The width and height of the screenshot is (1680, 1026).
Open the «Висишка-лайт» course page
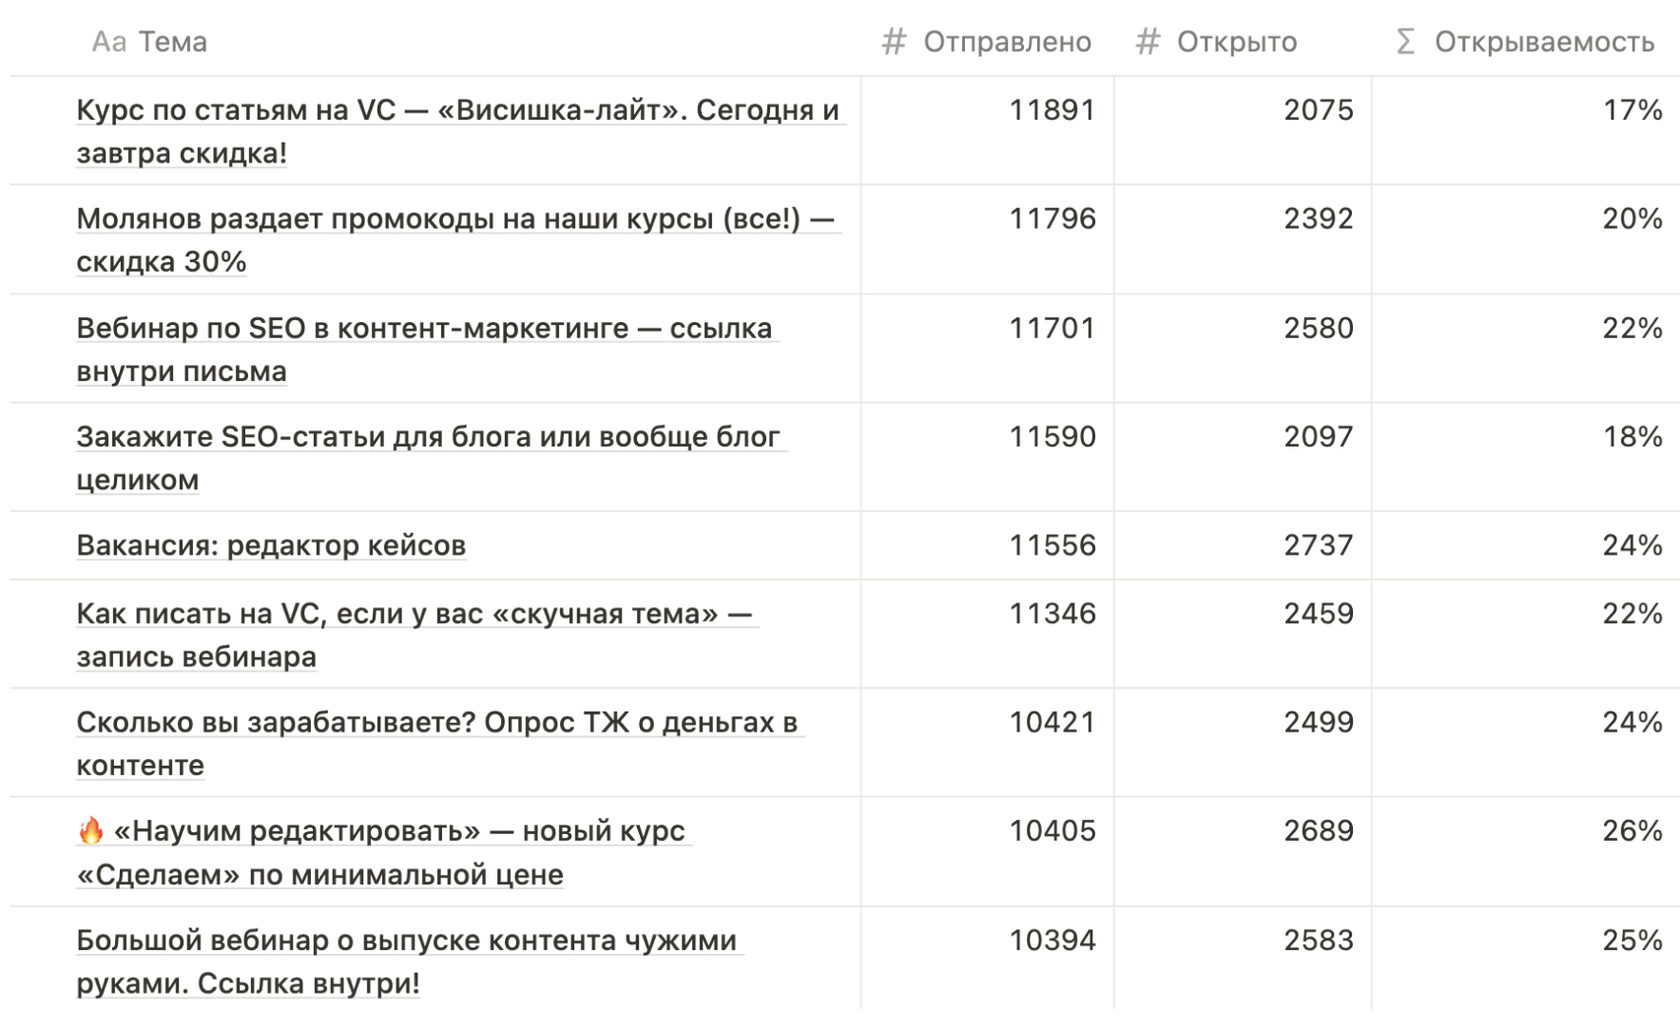pyautogui.click(x=458, y=131)
